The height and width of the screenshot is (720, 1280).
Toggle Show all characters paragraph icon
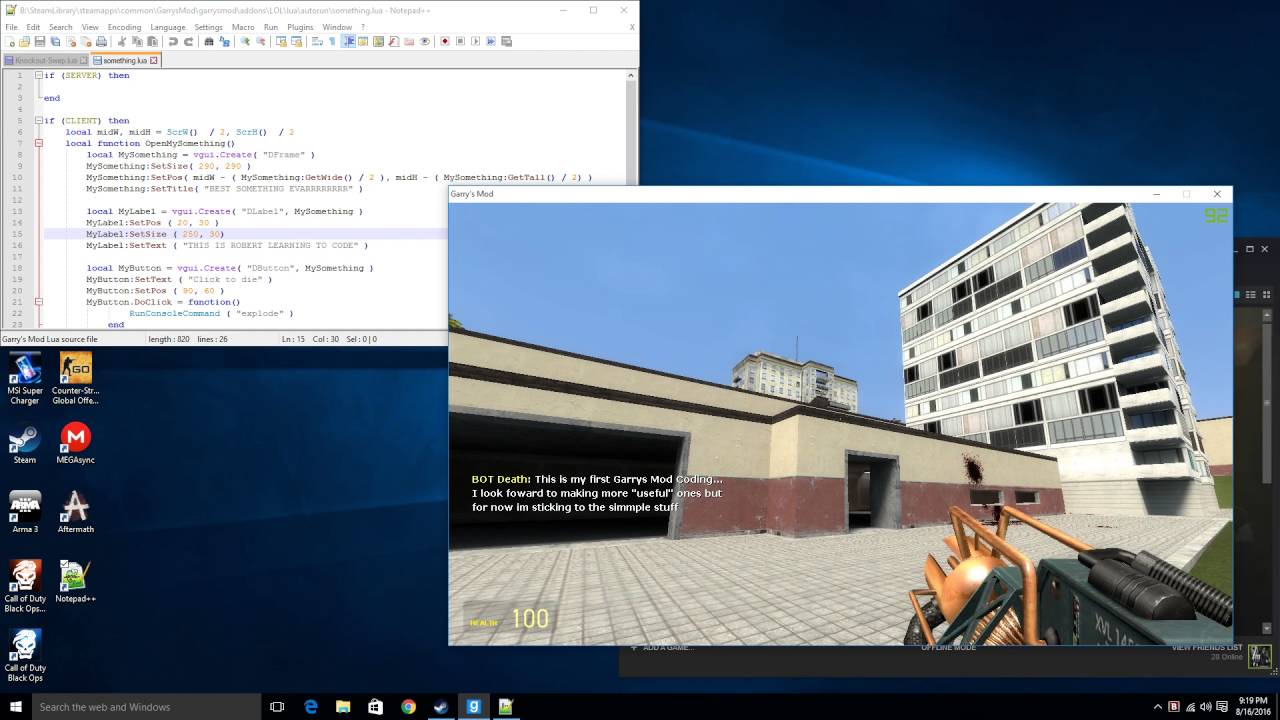[332, 41]
